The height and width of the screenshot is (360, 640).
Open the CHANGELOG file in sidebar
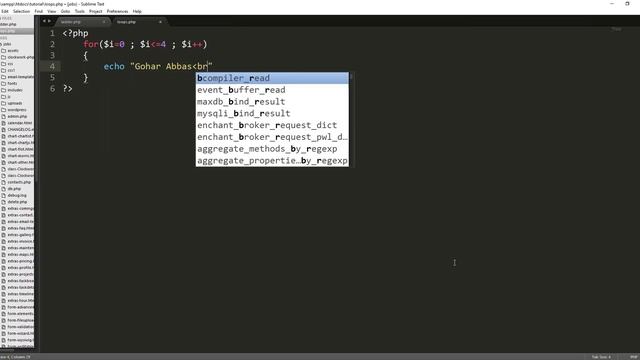point(20,129)
